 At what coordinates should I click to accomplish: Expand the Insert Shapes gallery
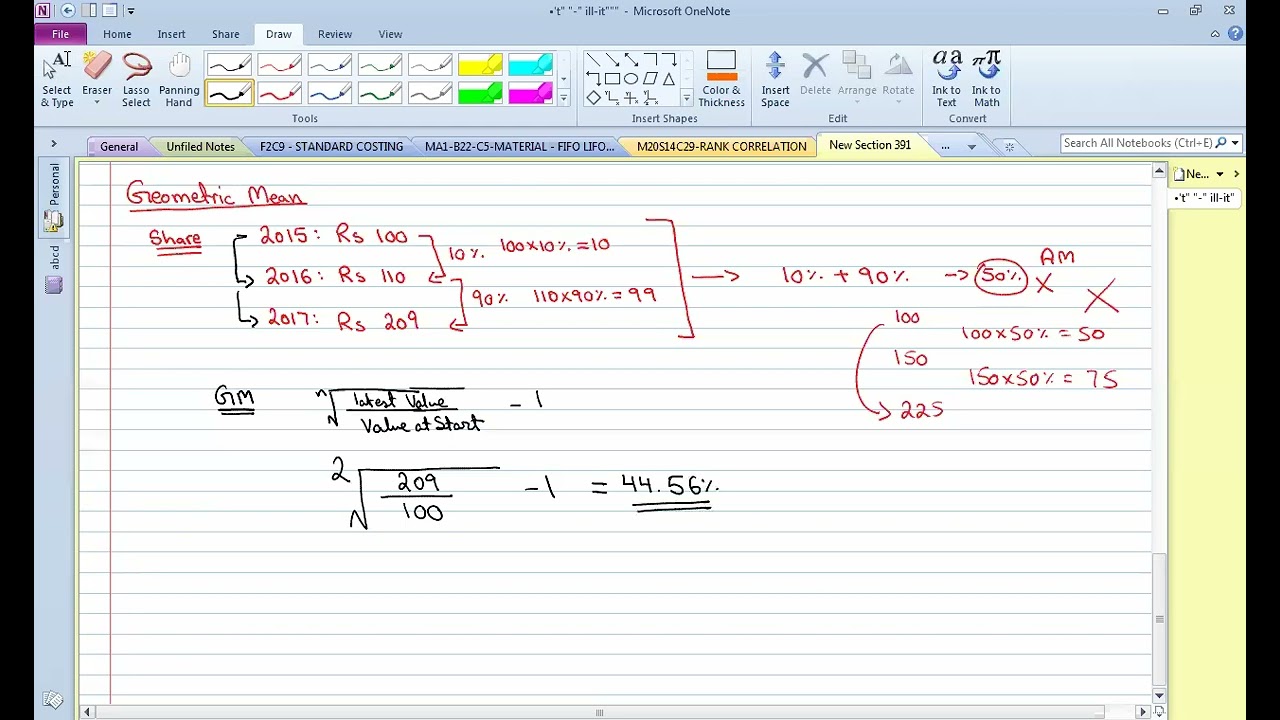pos(687,98)
